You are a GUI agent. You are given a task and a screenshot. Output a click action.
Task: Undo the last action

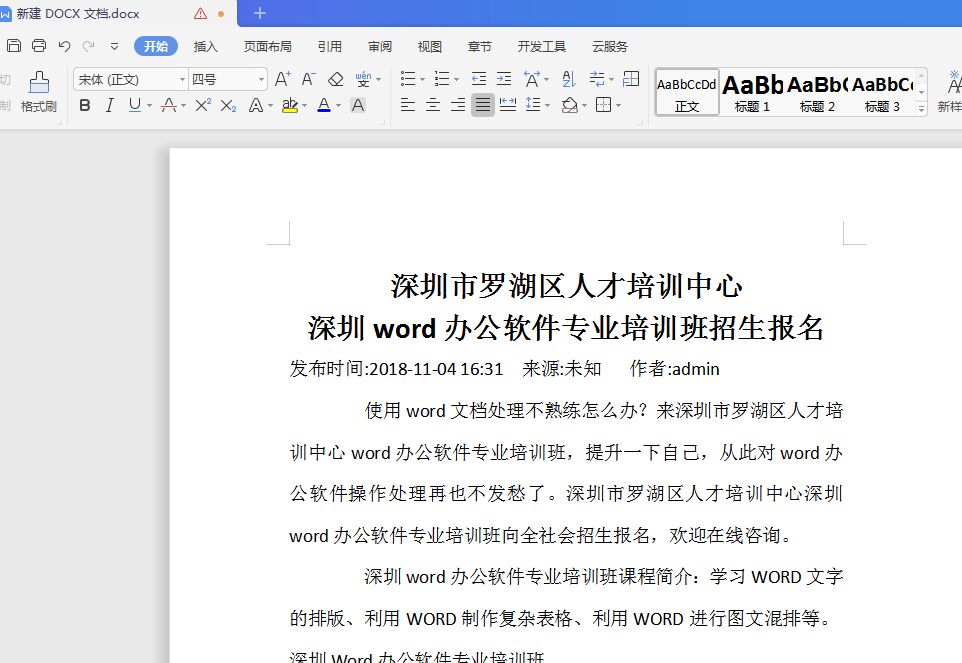pyautogui.click(x=64, y=46)
